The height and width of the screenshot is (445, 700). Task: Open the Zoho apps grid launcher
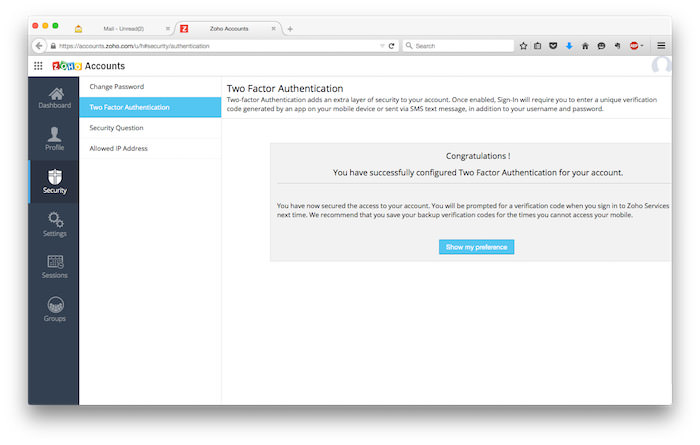coord(38,66)
